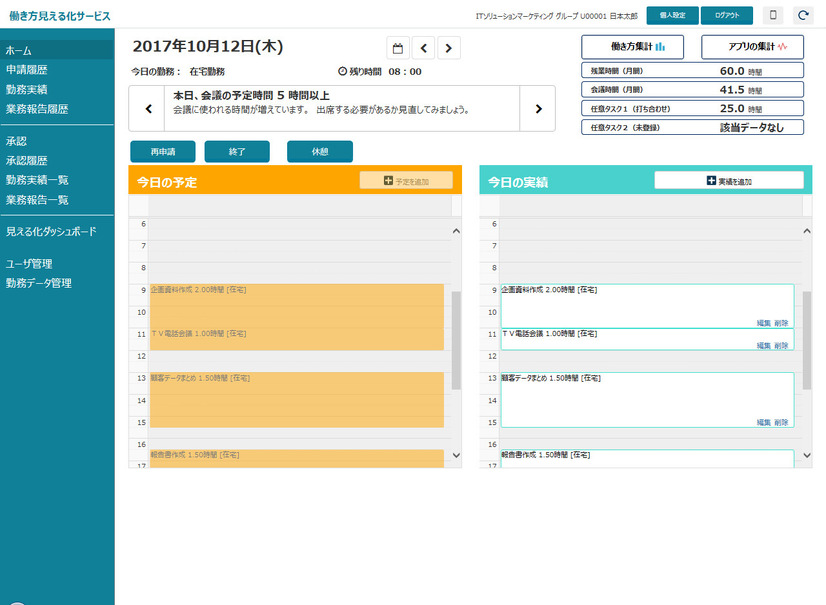The width and height of the screenshot is (826, 605).
Task: Click the refresh icon at top right
Action: (x=802, y=15)
